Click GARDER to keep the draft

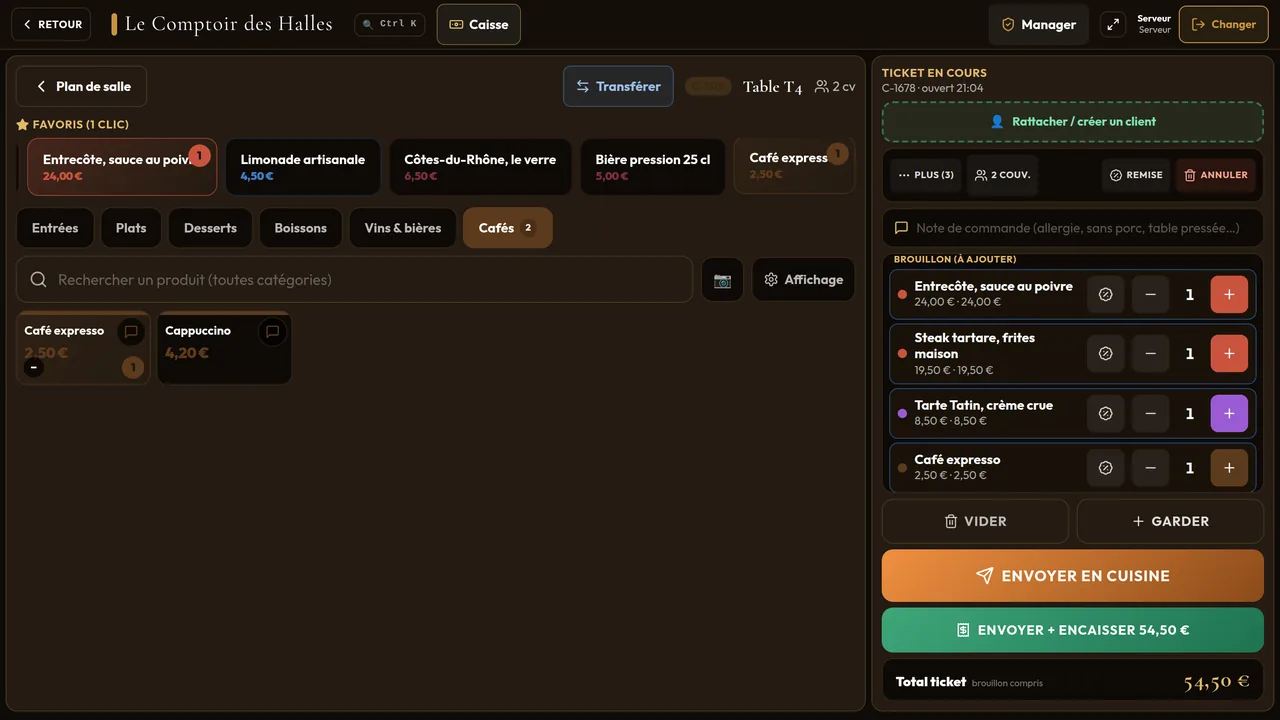tap(1170, 521)
